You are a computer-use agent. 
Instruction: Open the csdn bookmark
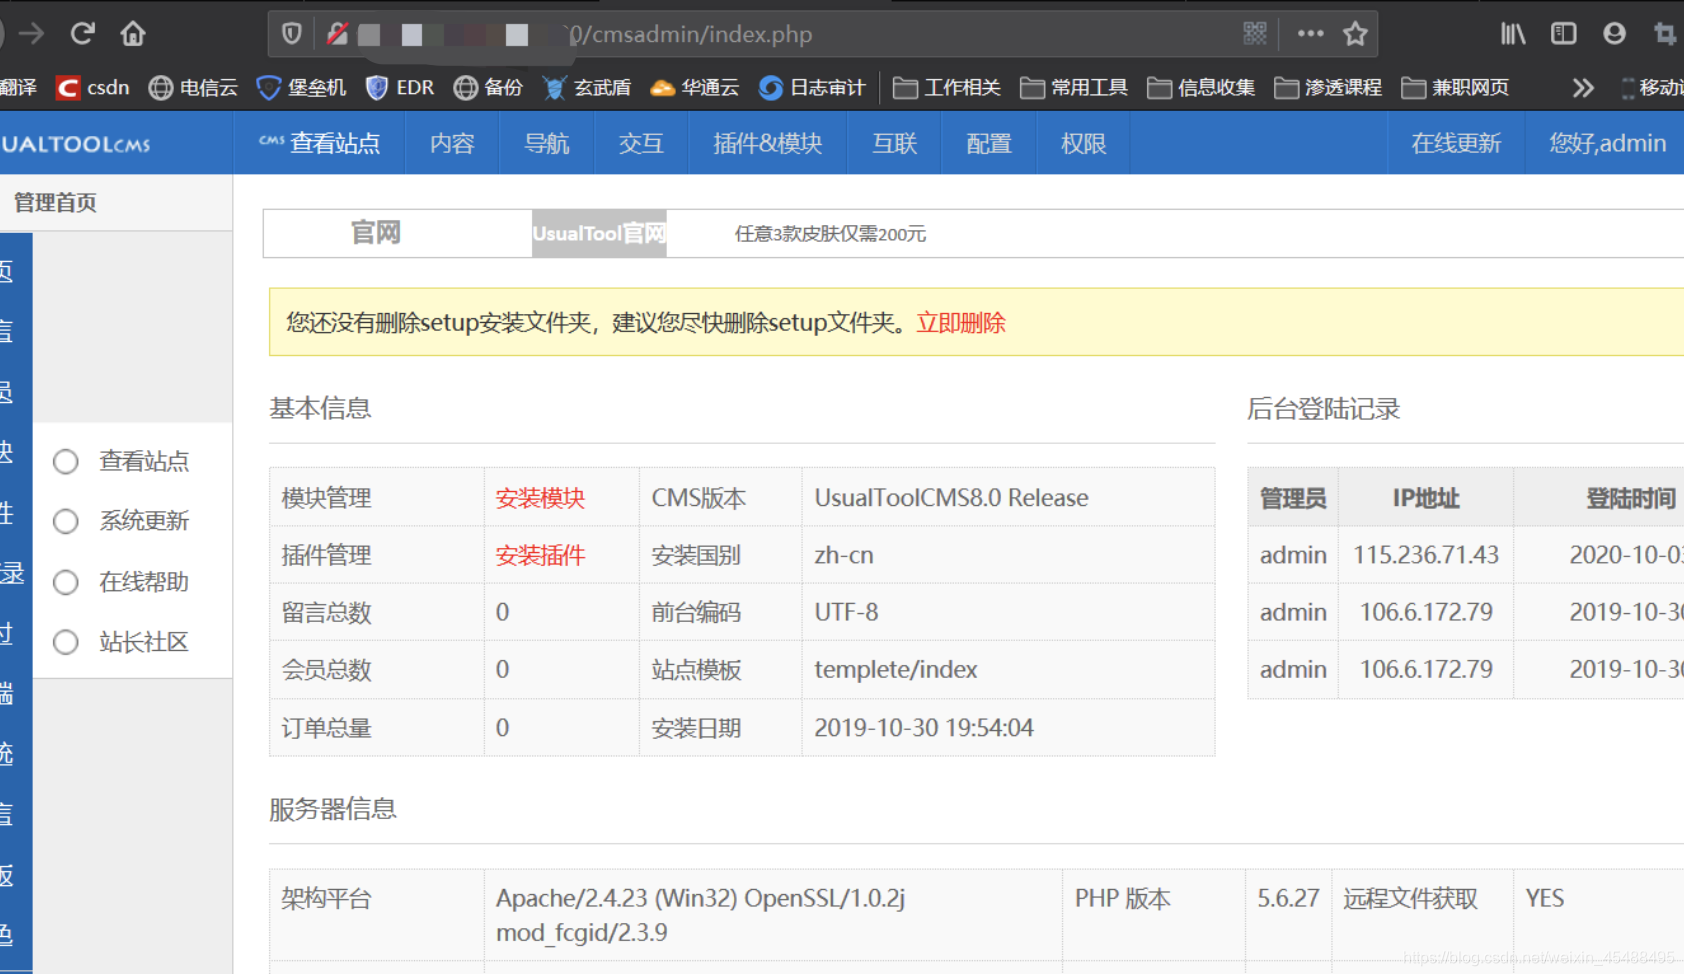pyautogui.click(x=93, y=88)
